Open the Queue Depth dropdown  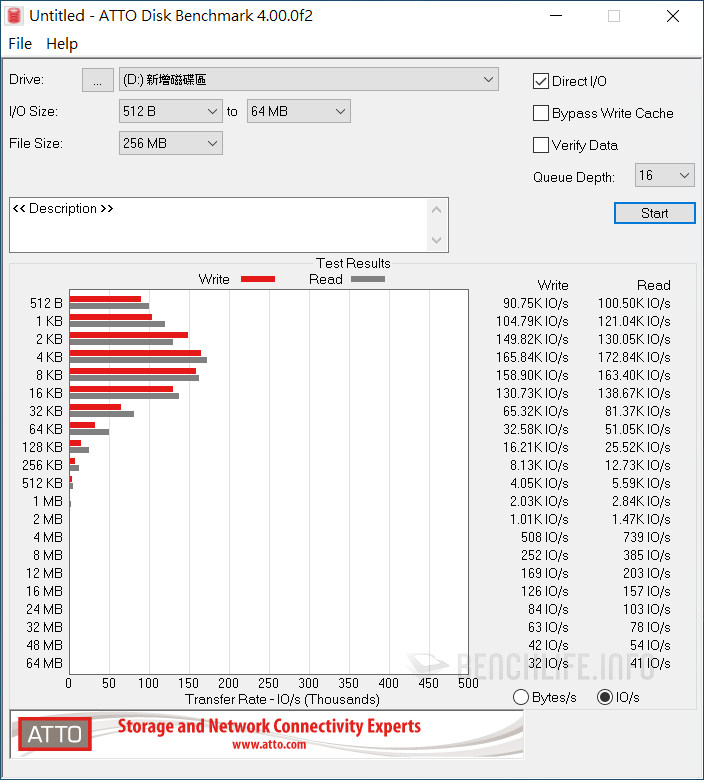point(664,176)
